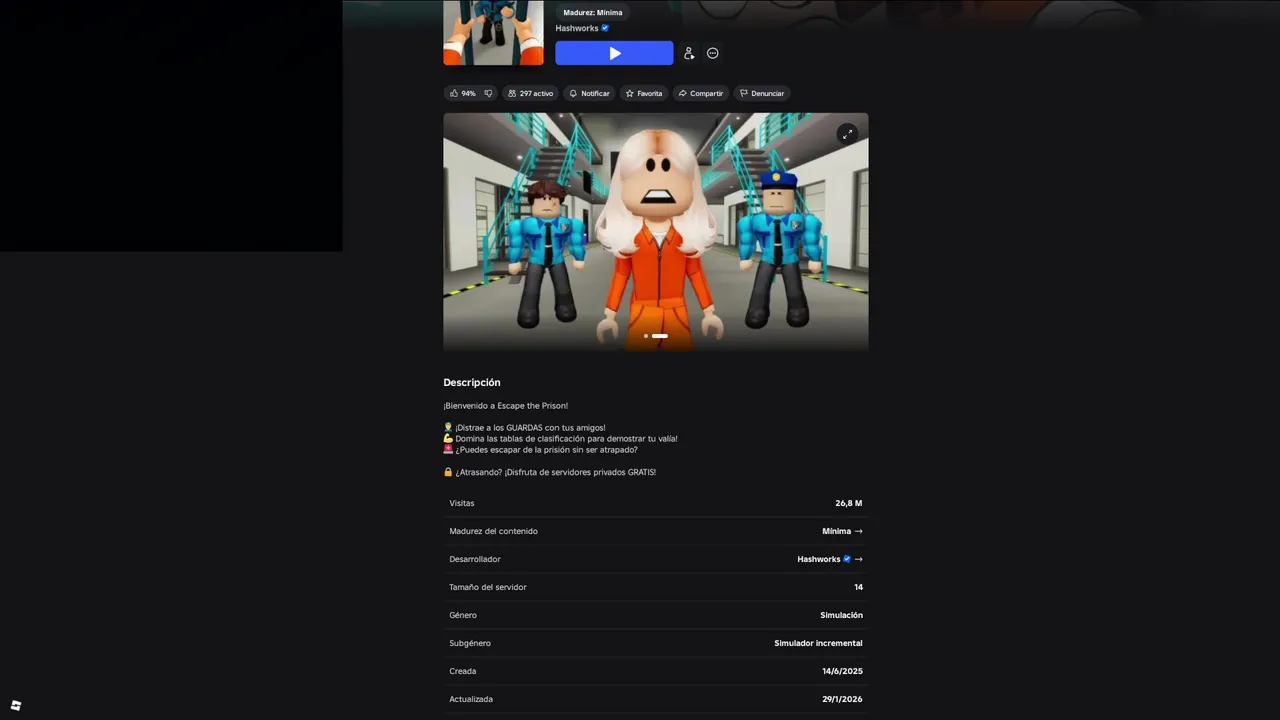Viewport: 1280px width, 720px height.
Task: Click the Roblox logo icon in bottom-left corner
Action: coord(16,705)
